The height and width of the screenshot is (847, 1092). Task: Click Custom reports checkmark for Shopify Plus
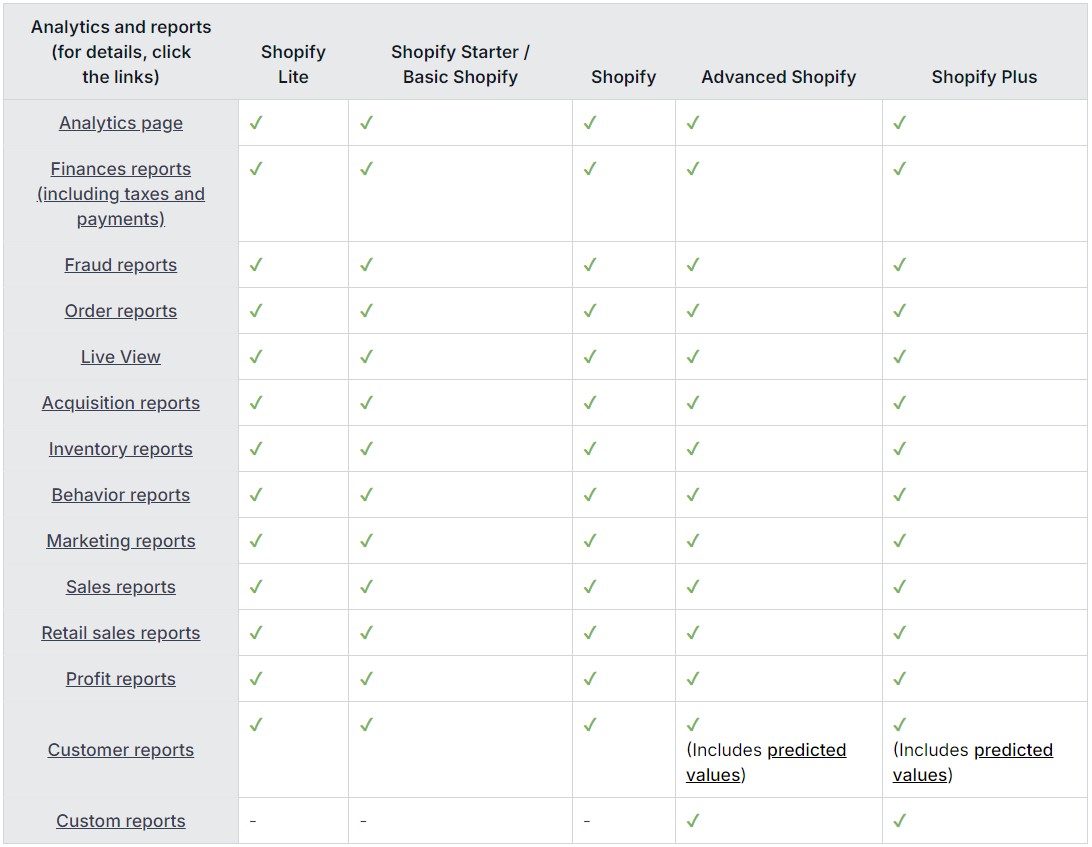tap(900, 821)
